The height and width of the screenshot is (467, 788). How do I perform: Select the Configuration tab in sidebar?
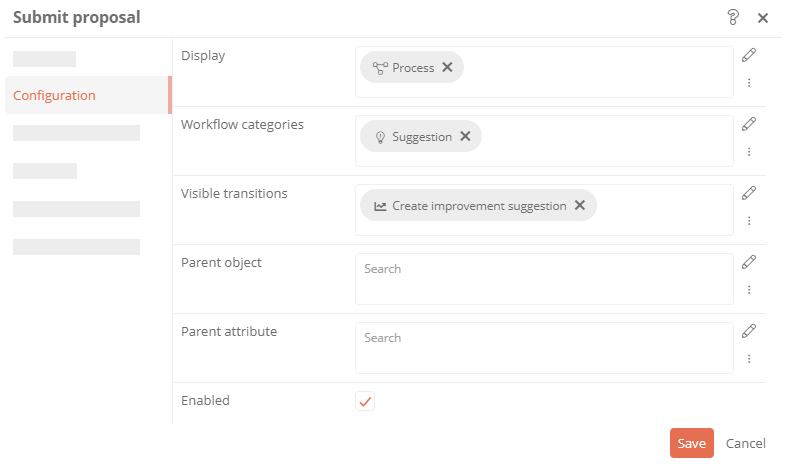point(88,95)
